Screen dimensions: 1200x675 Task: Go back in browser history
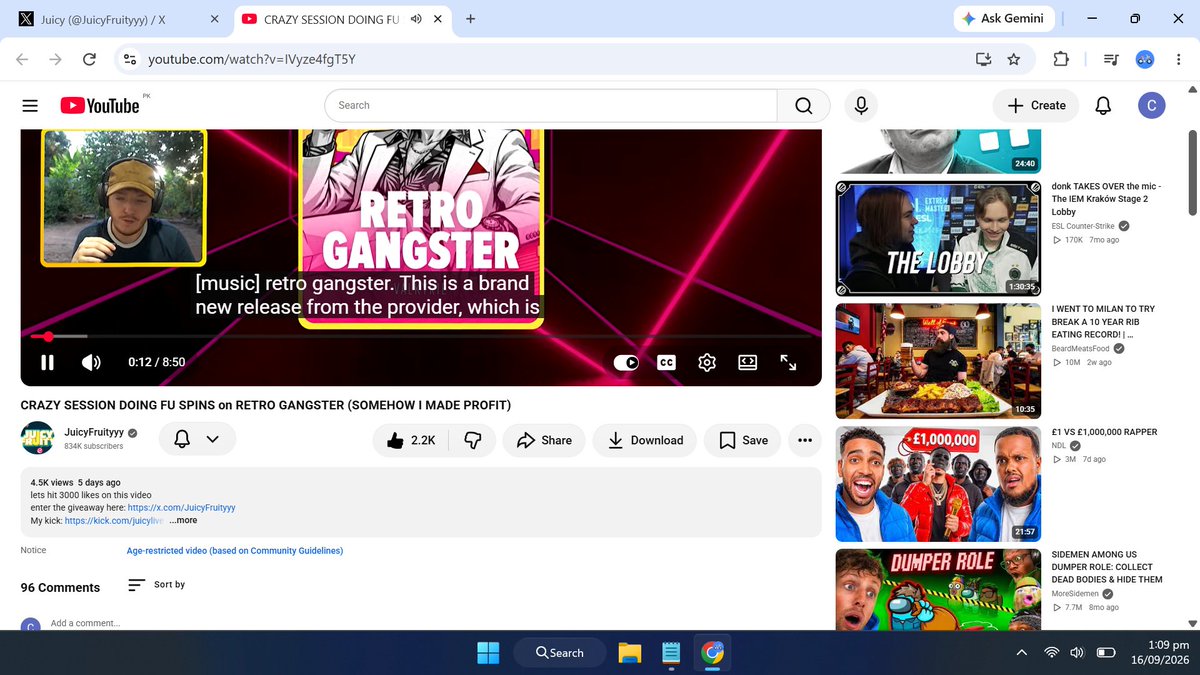click(x=22, y=60)
